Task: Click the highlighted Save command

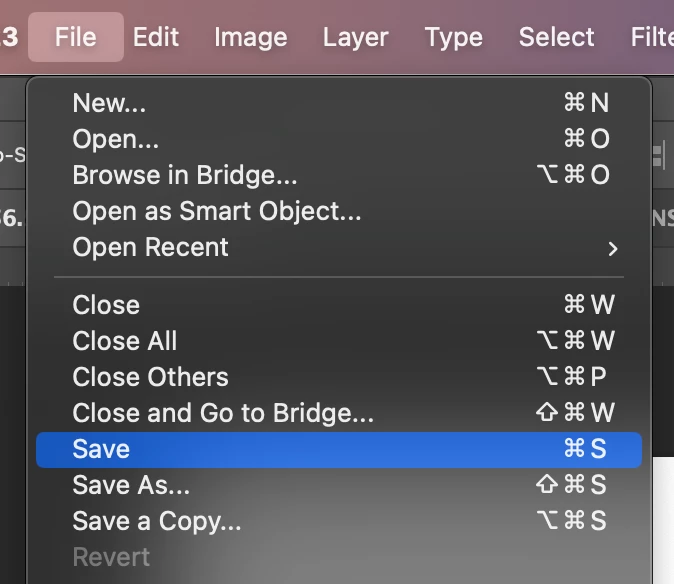Action: coord(101,449)
